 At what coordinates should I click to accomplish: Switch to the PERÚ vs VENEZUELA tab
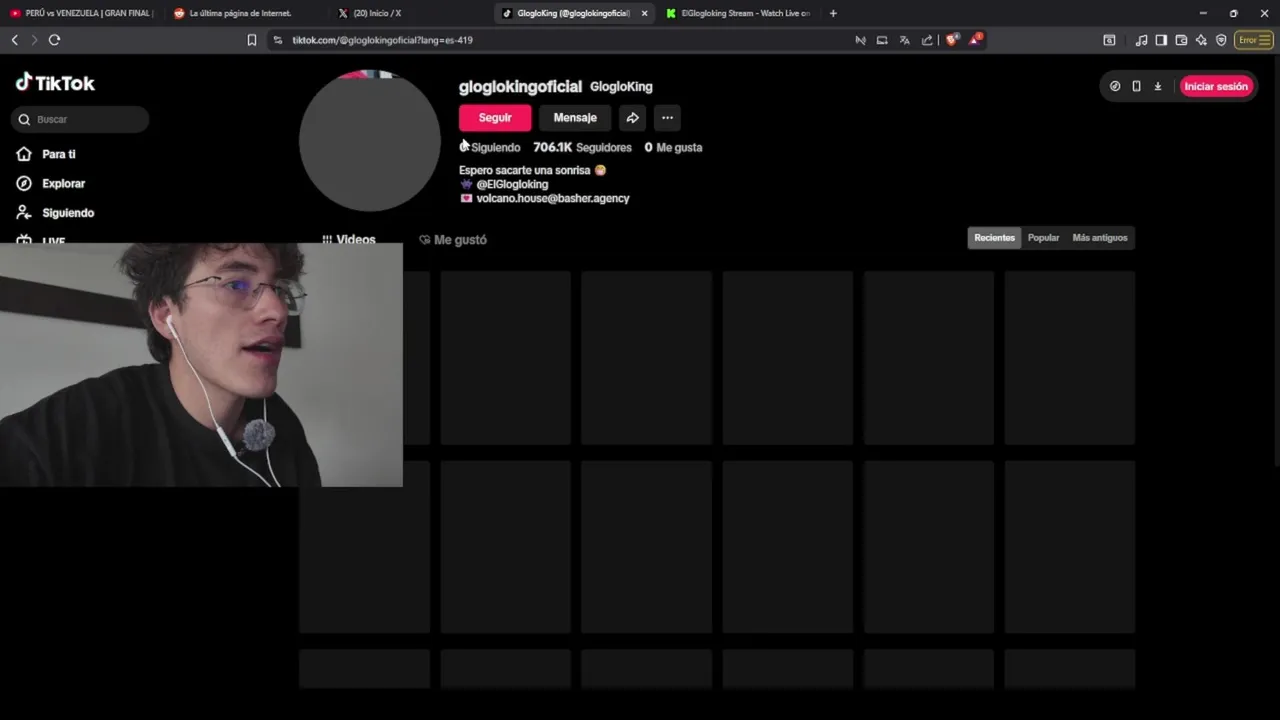[82, 13]
